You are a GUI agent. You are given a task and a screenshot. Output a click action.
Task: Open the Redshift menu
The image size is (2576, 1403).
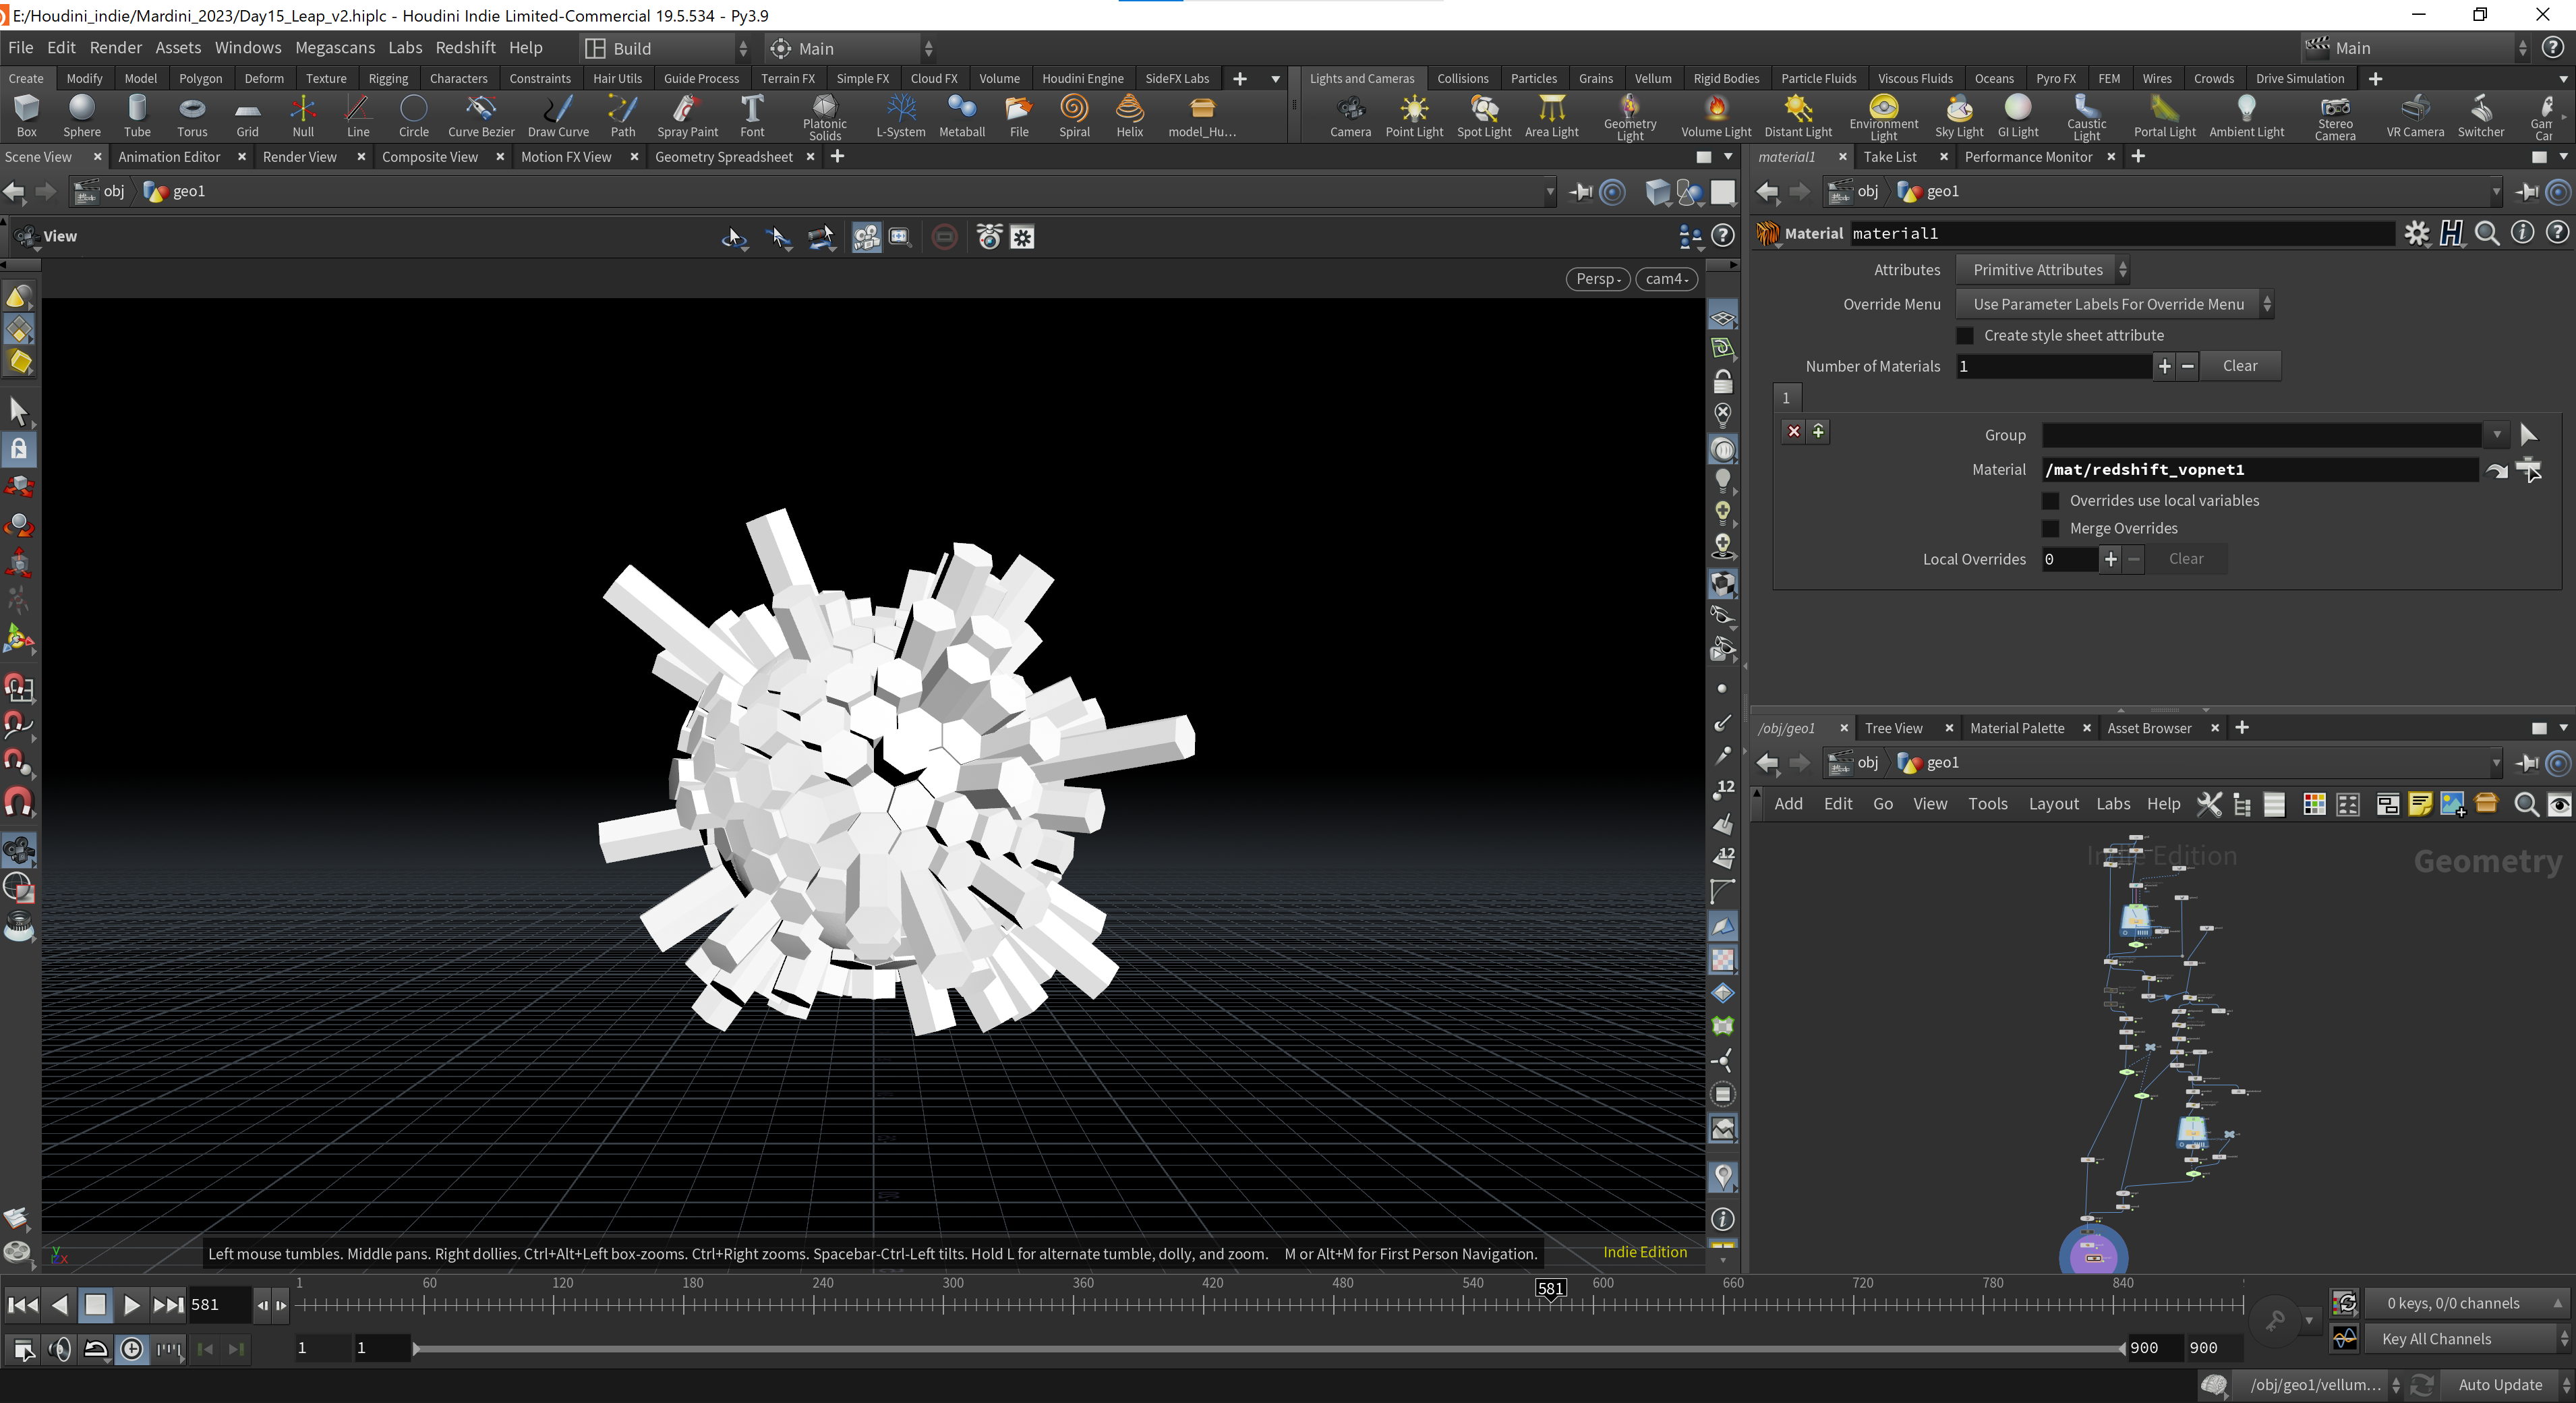pyautogui.click(x=465, y=48)
